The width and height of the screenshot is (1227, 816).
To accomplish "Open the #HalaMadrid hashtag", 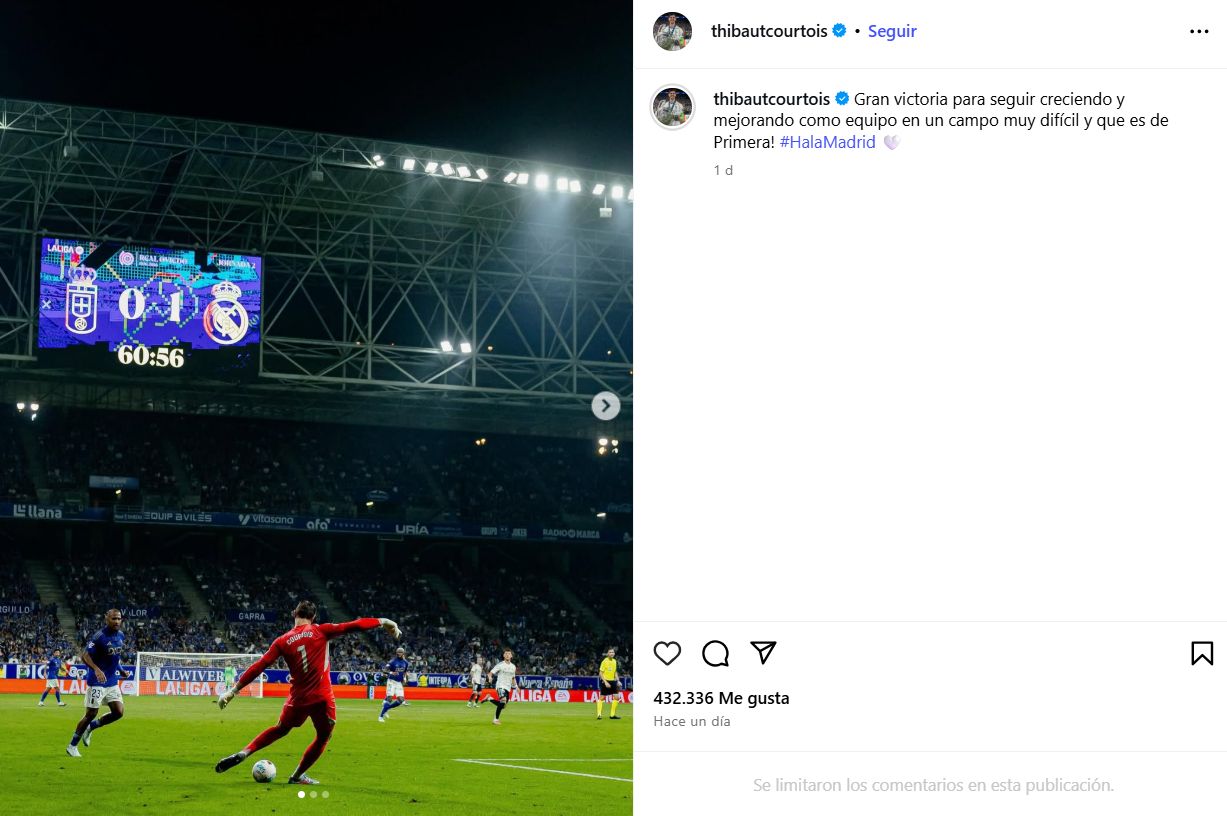I will pyautogui.click(x=827, y=142).
